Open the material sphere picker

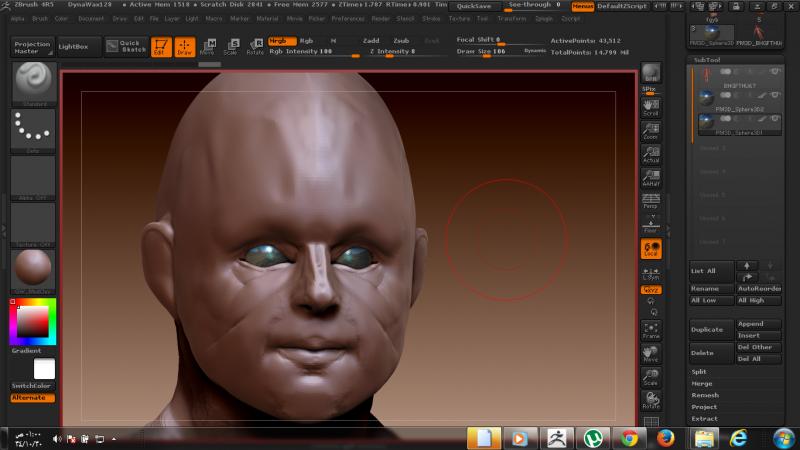tap(33, 272)
